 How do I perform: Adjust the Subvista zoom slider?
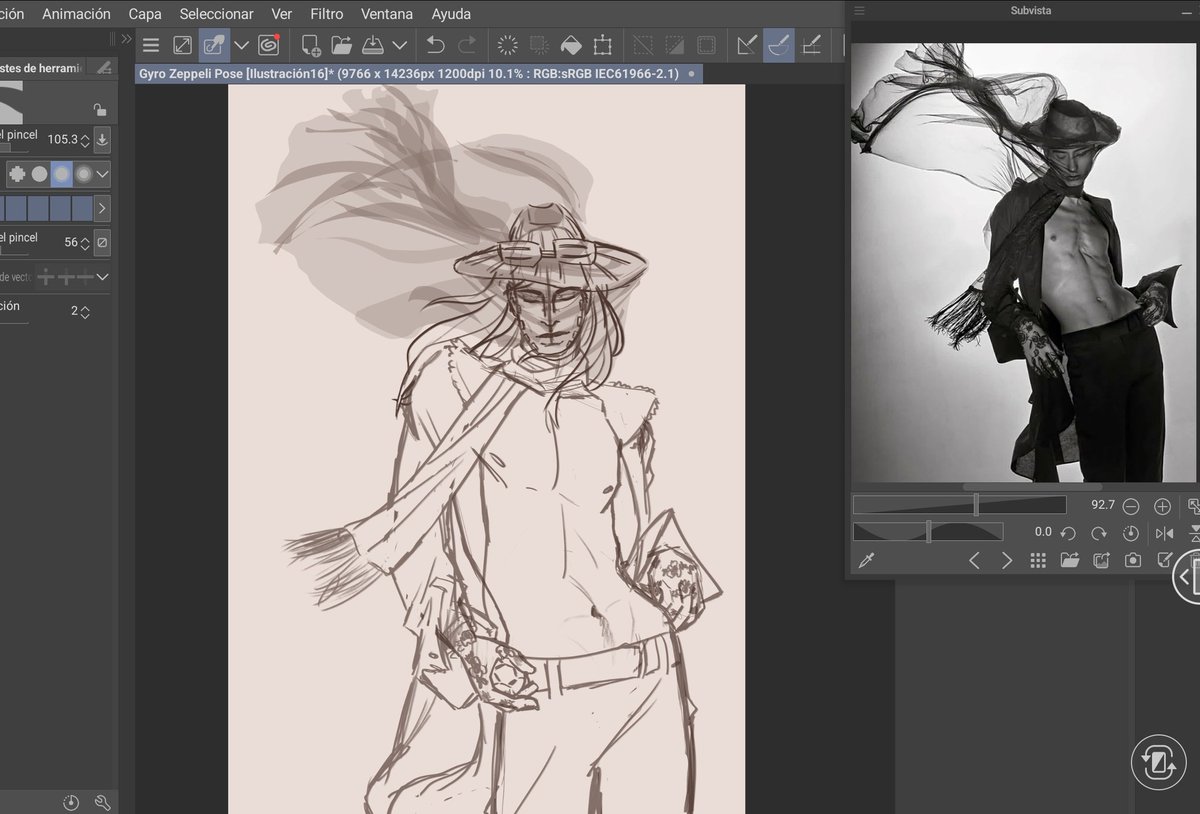click(960, 505)
